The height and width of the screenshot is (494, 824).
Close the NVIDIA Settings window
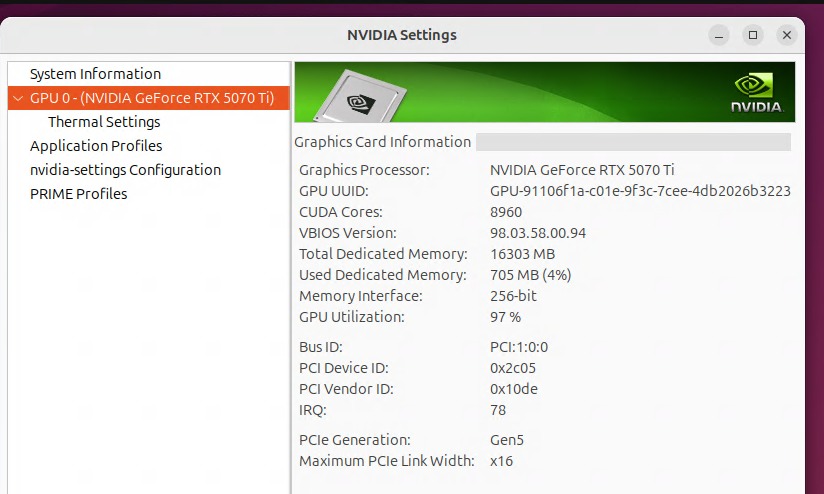787,35
